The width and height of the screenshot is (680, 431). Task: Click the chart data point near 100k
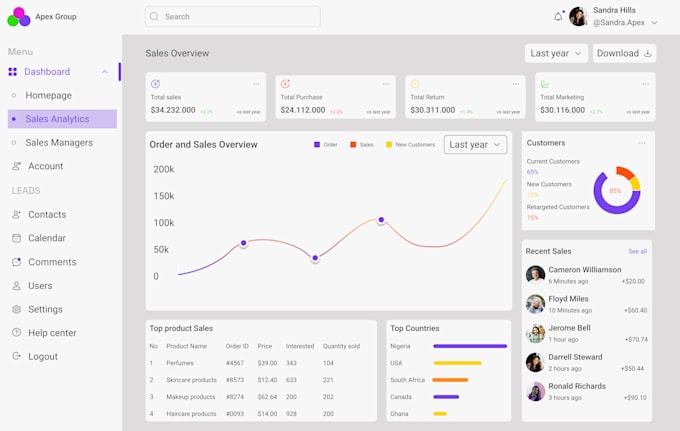(x=381, y=220)
